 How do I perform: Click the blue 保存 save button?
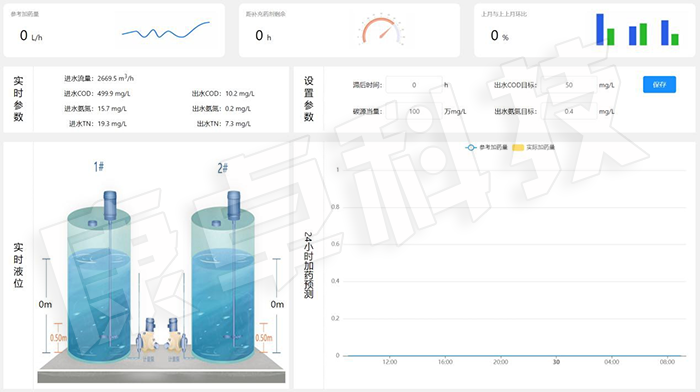659,84
